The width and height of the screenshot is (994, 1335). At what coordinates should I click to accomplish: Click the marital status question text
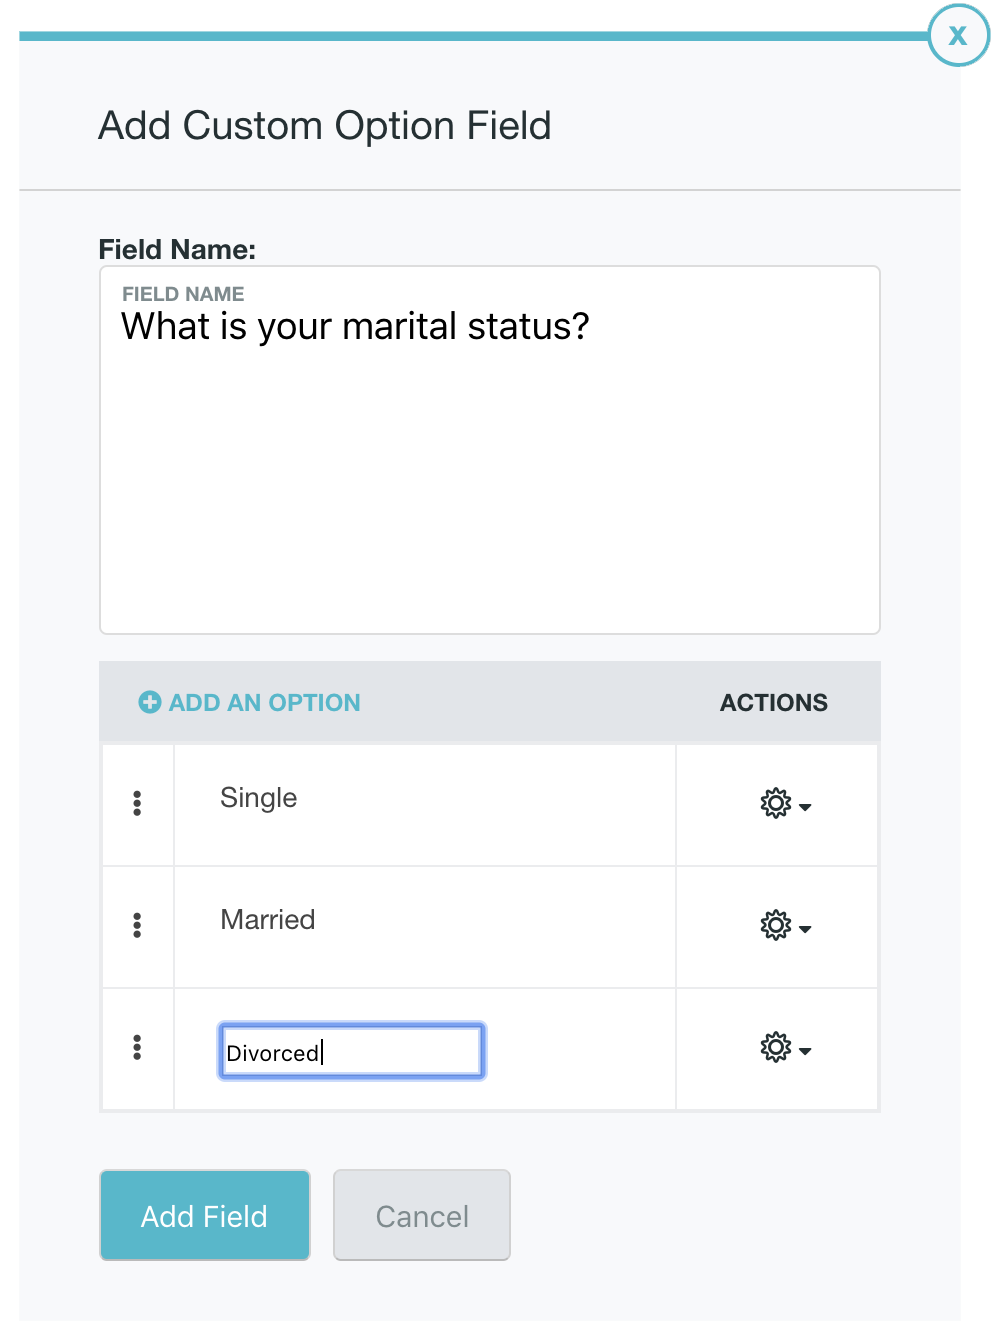click(x=355, y=327)
